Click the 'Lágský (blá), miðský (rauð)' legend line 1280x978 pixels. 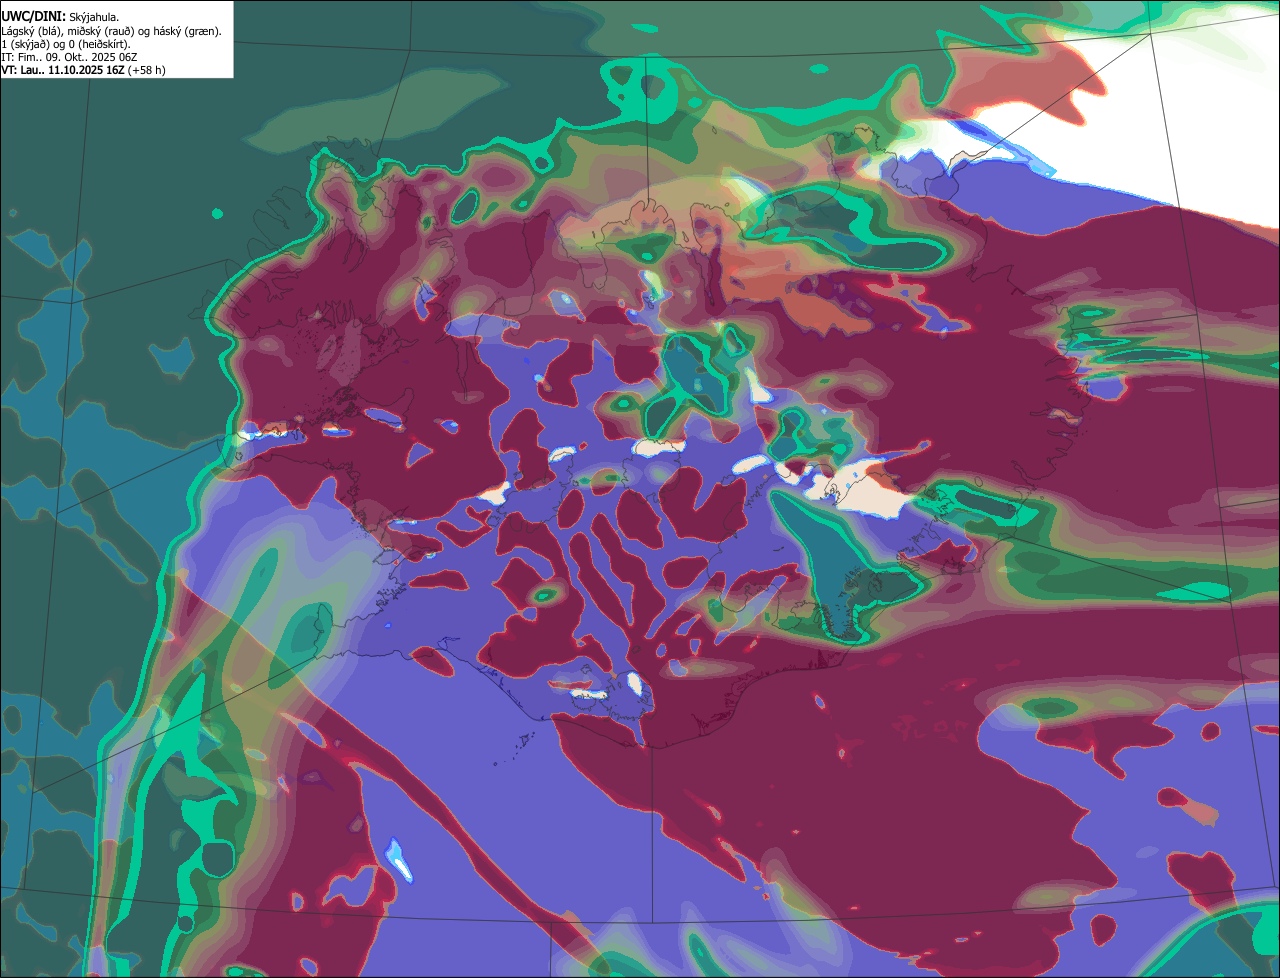coord(111,31)
